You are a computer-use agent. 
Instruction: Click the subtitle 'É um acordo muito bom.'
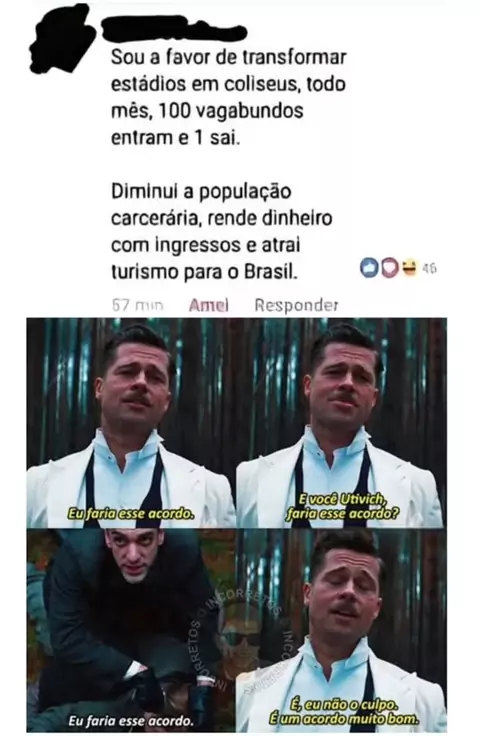(343, 719)
